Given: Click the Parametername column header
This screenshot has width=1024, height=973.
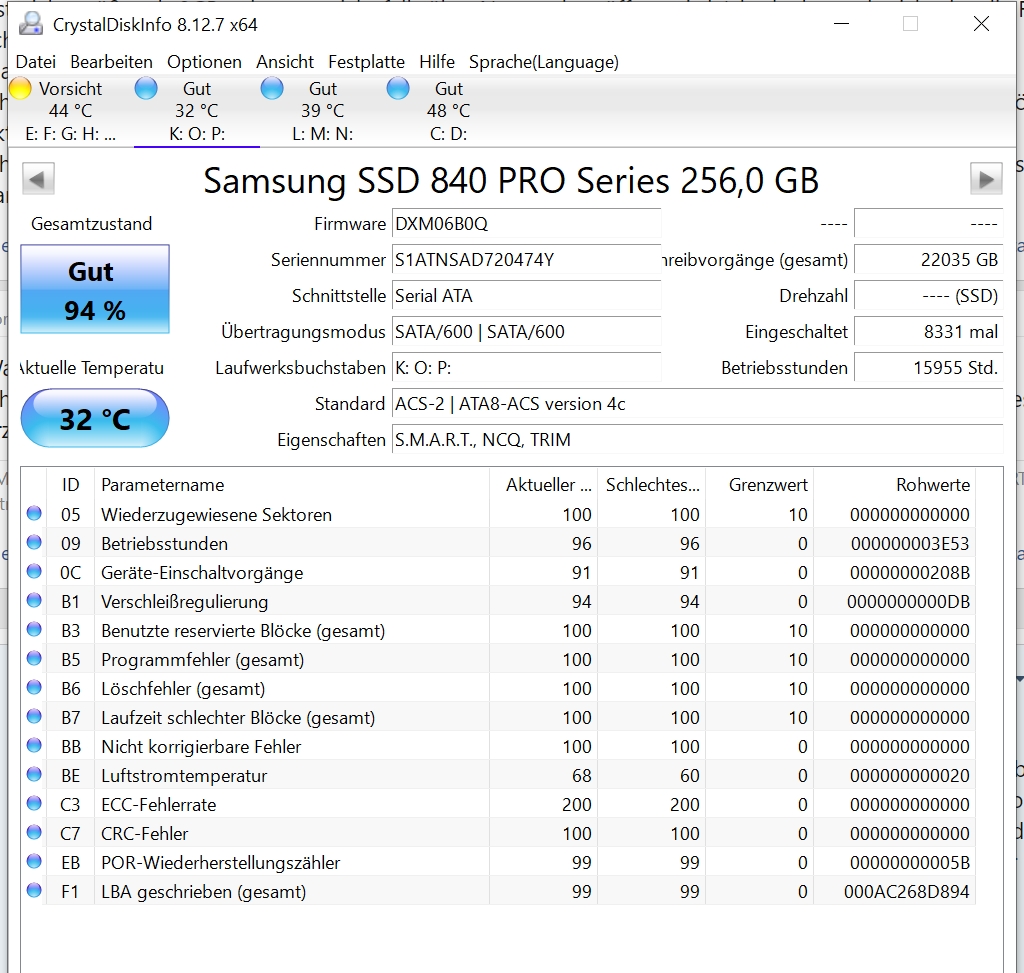Looking at the screenshot, I should [292, 485].
